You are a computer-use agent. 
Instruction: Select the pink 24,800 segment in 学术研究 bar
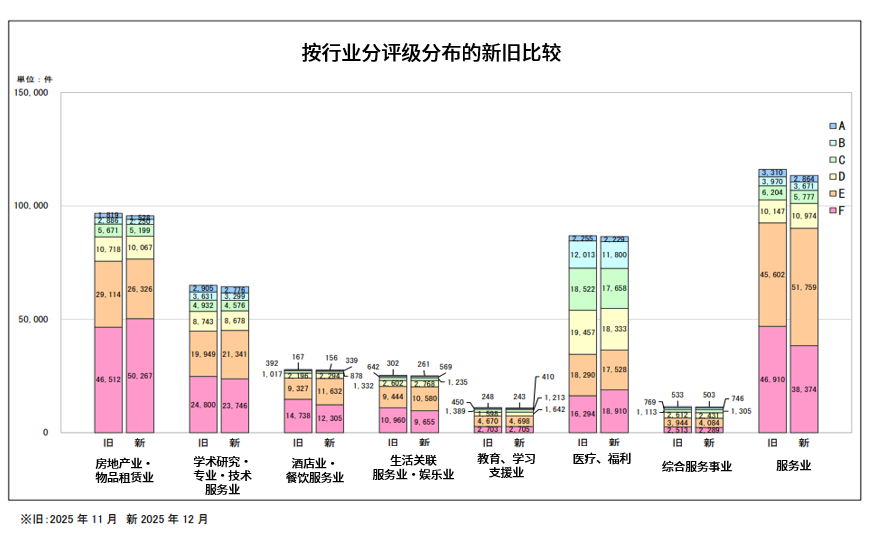203,405
